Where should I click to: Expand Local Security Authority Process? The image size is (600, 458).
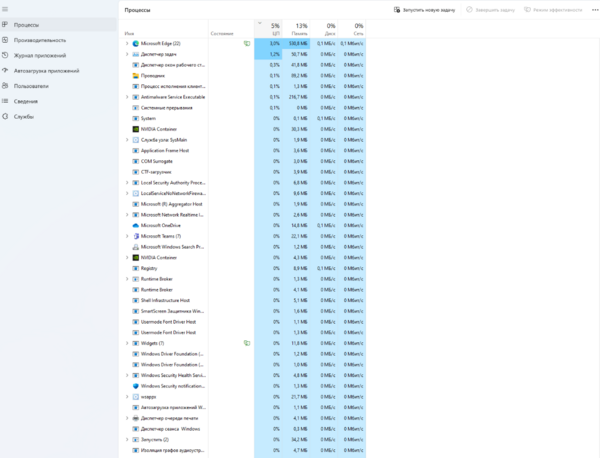click(x=127, y=183)
